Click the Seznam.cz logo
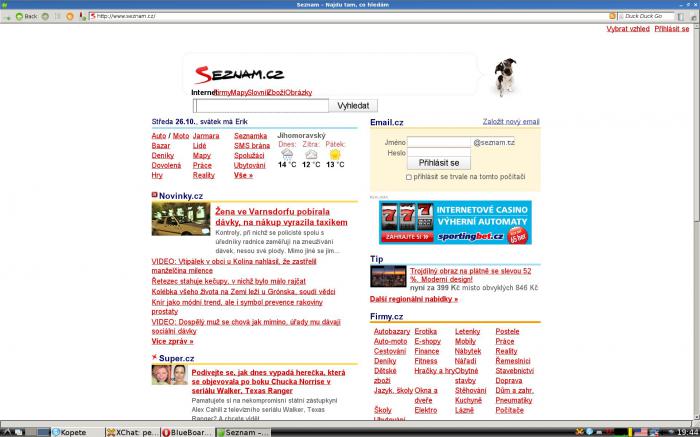The width and height of the screenshot is (700, 437). 239,75
